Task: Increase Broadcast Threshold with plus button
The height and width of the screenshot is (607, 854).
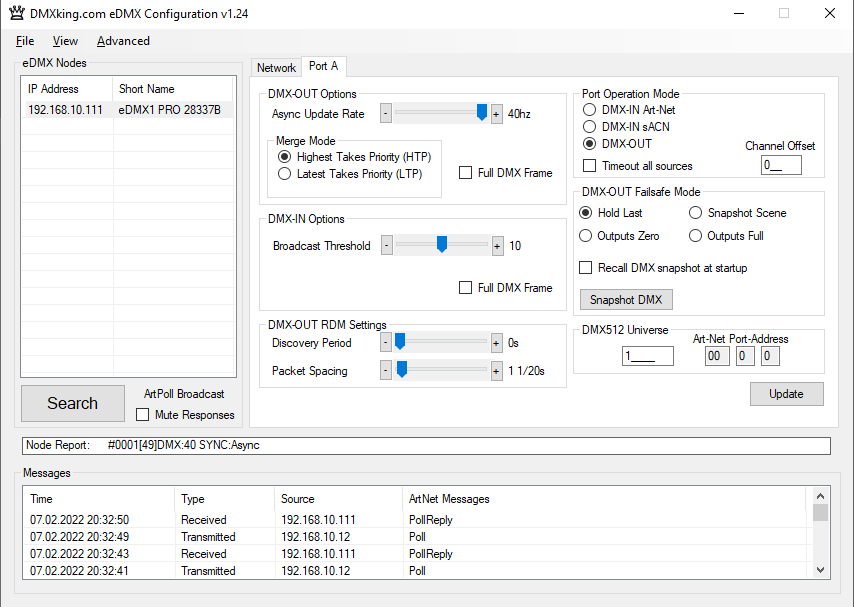Action: click(x=496, y=245)
